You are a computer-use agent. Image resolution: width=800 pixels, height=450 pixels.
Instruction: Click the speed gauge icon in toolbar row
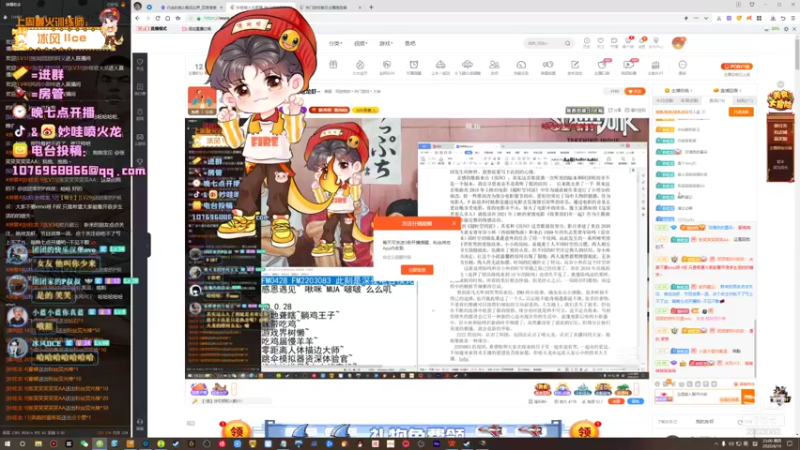pyautogui.click(x=521, y=66)
